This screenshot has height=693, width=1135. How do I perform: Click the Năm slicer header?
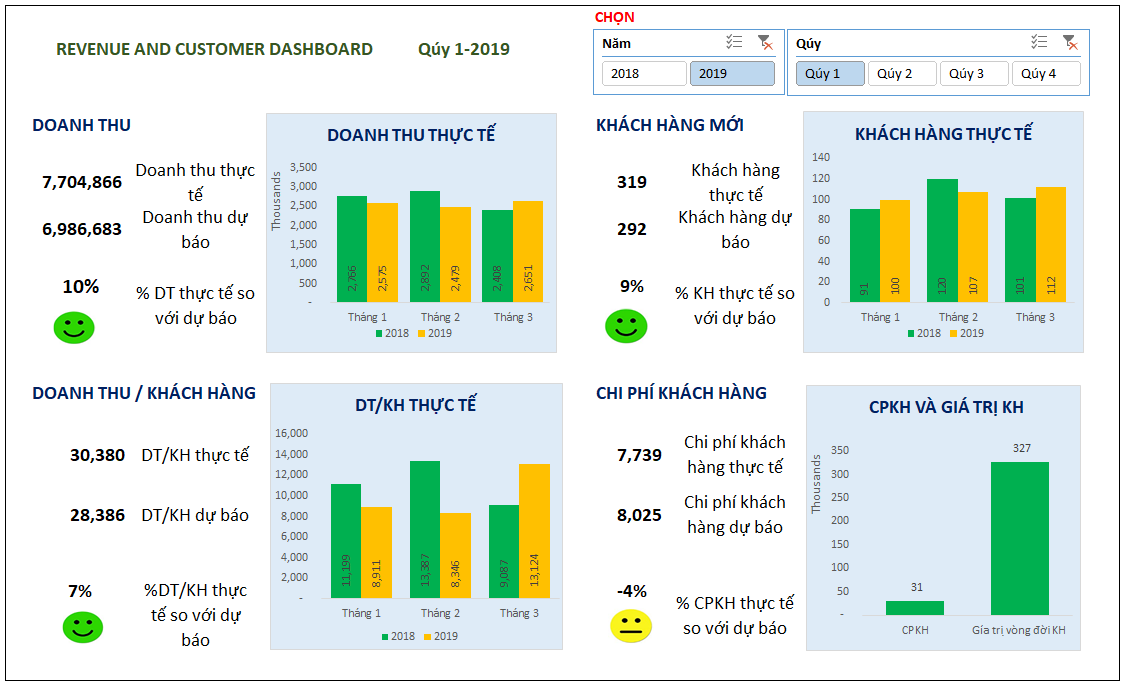point(617,43)
